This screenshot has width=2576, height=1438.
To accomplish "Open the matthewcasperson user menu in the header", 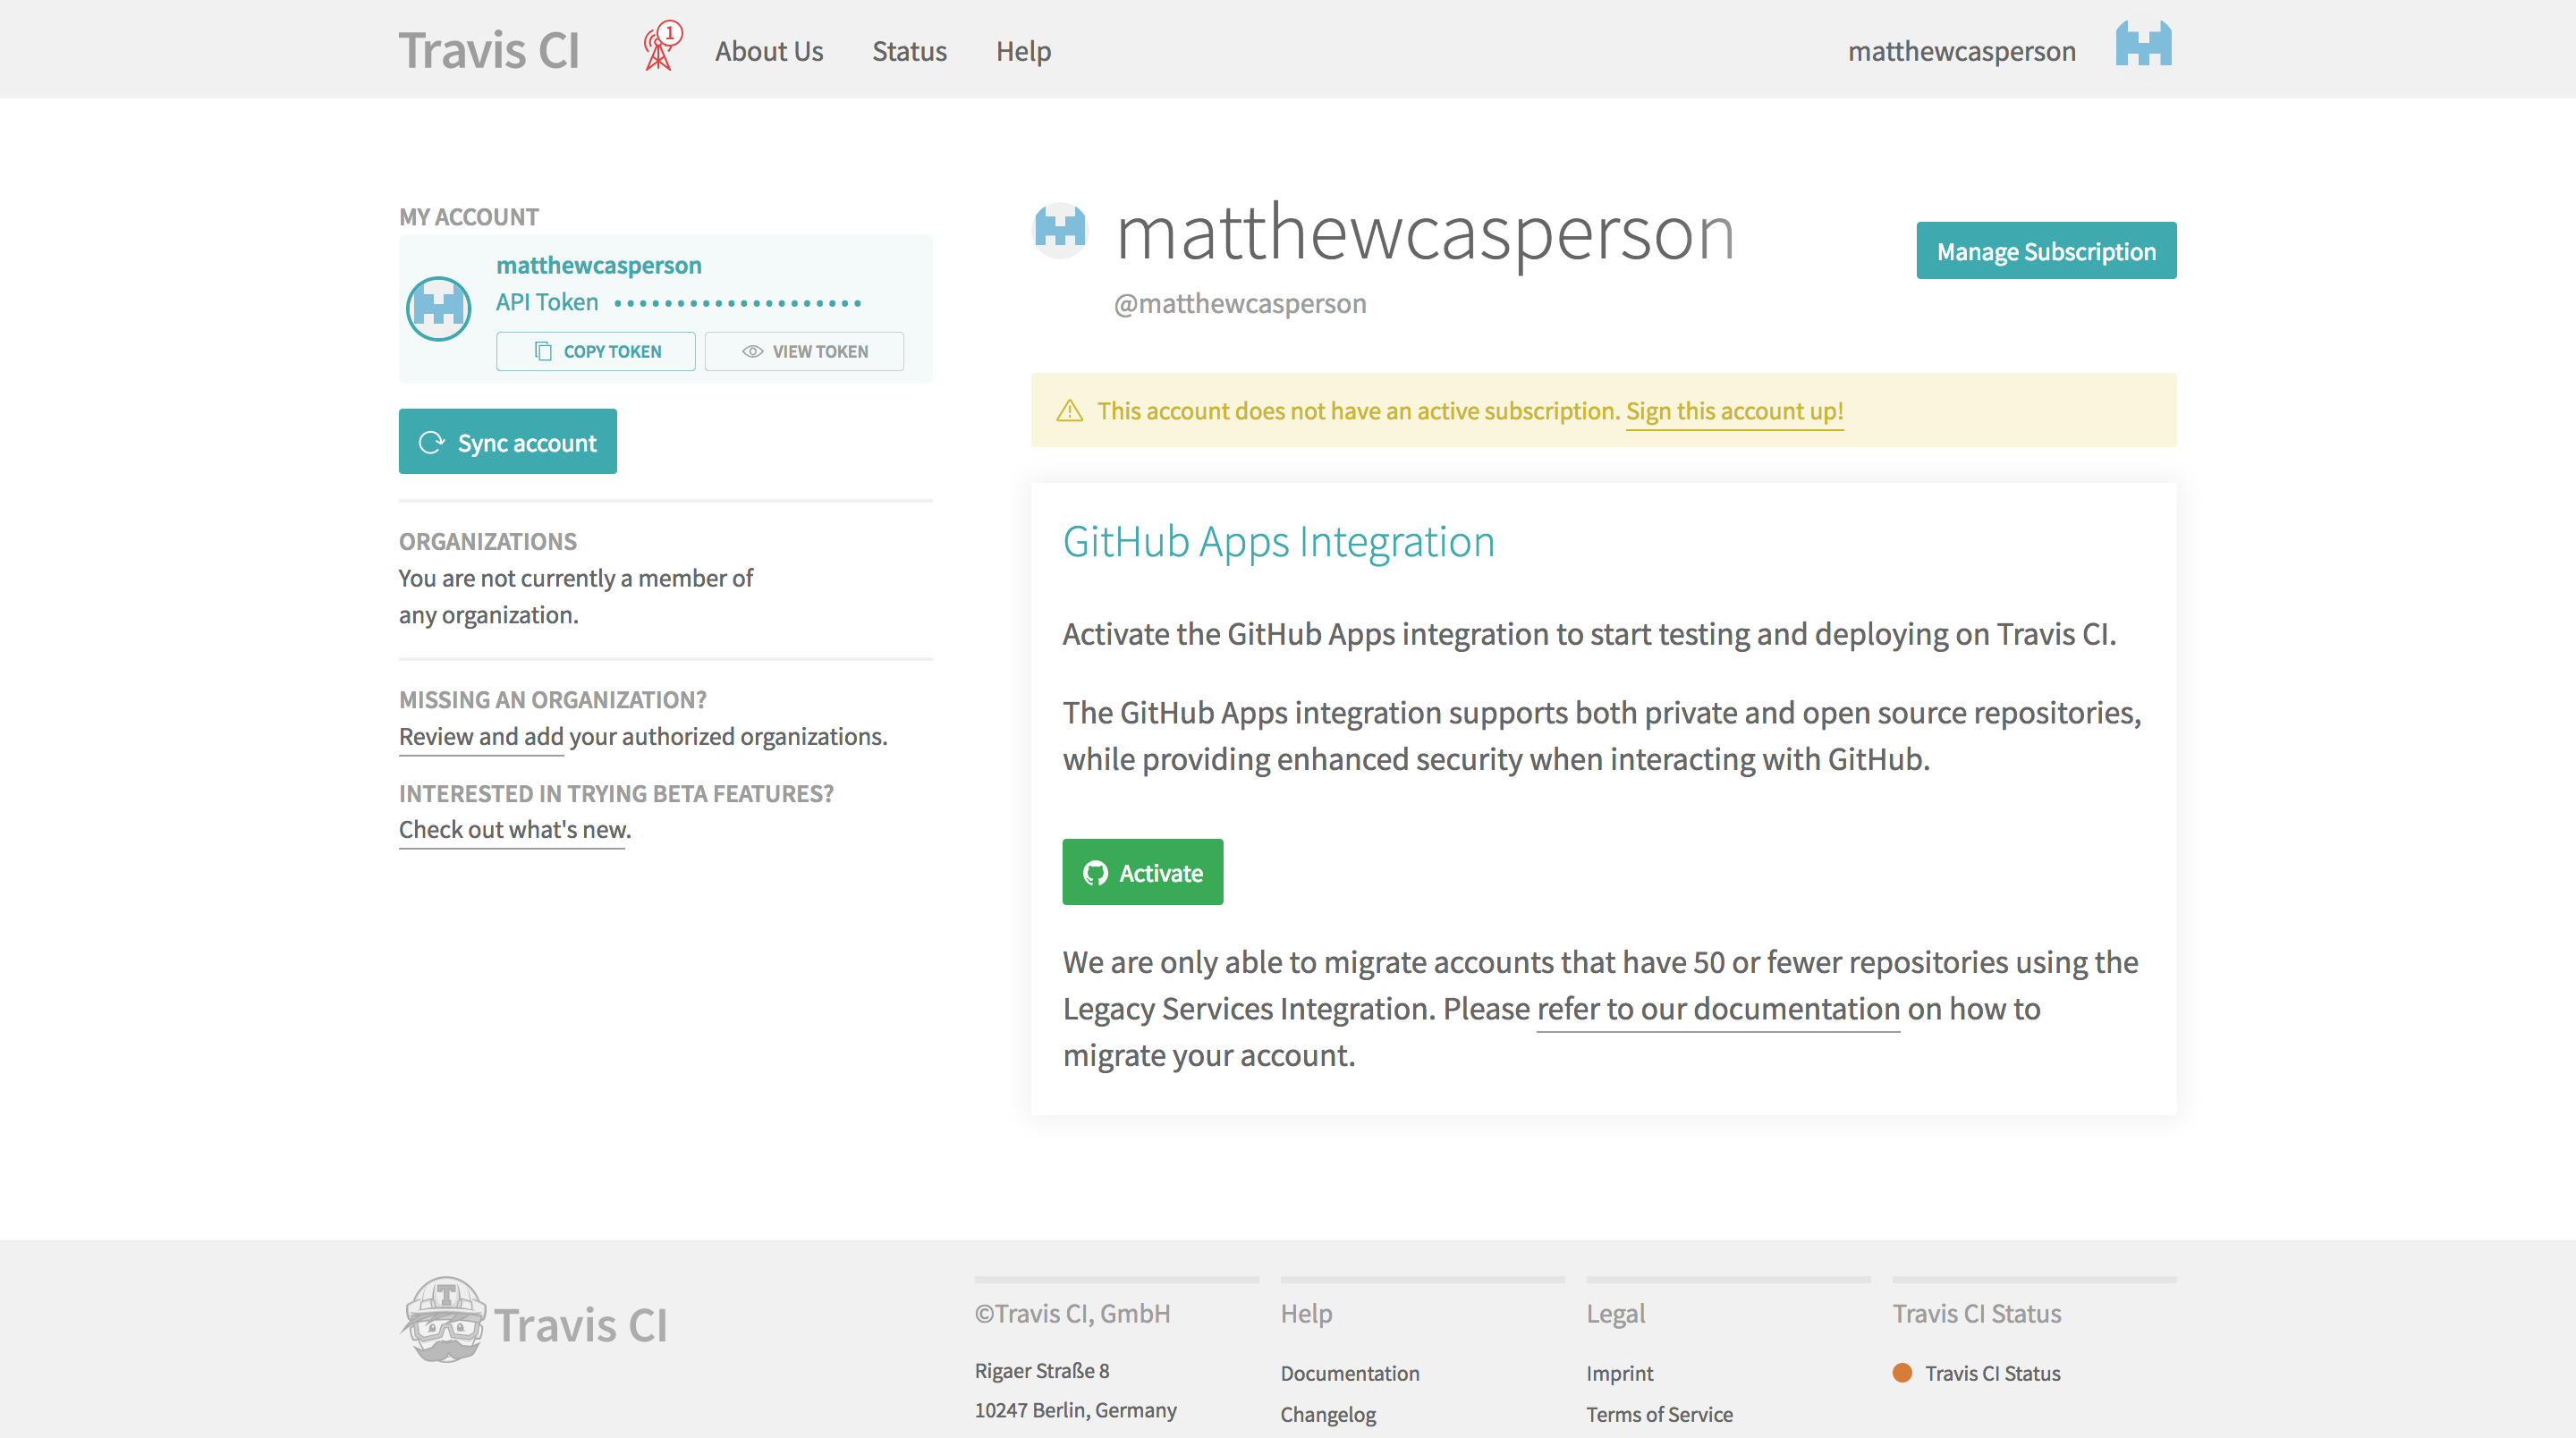I will click(1961, 51).
